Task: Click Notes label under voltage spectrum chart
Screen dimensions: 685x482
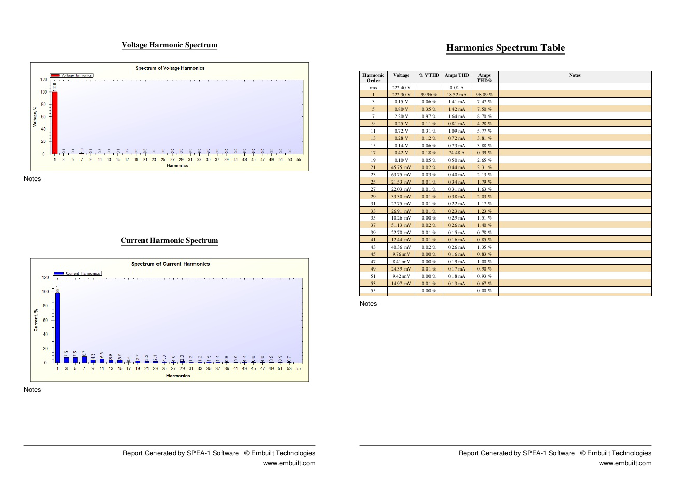Action: point(32,178)
